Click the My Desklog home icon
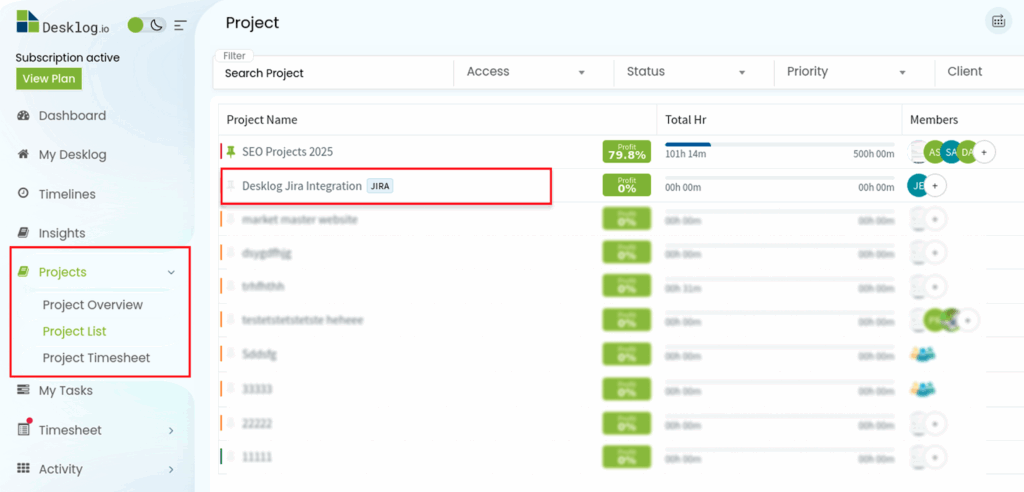Image resolution: width=1024 pixels, height=492 pixels. (x=23, y=155)
